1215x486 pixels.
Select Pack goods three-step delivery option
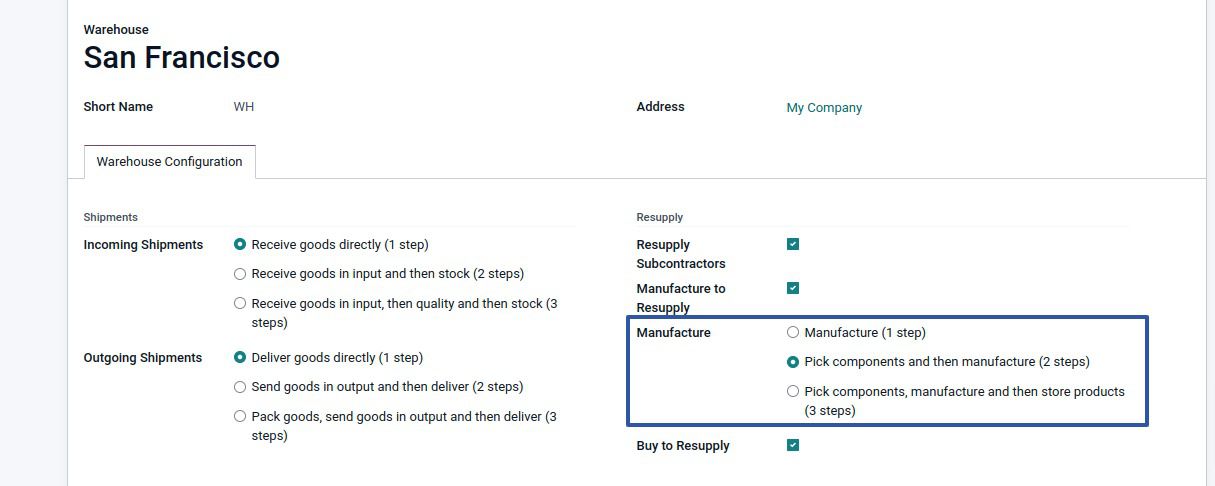click(240, 416)
